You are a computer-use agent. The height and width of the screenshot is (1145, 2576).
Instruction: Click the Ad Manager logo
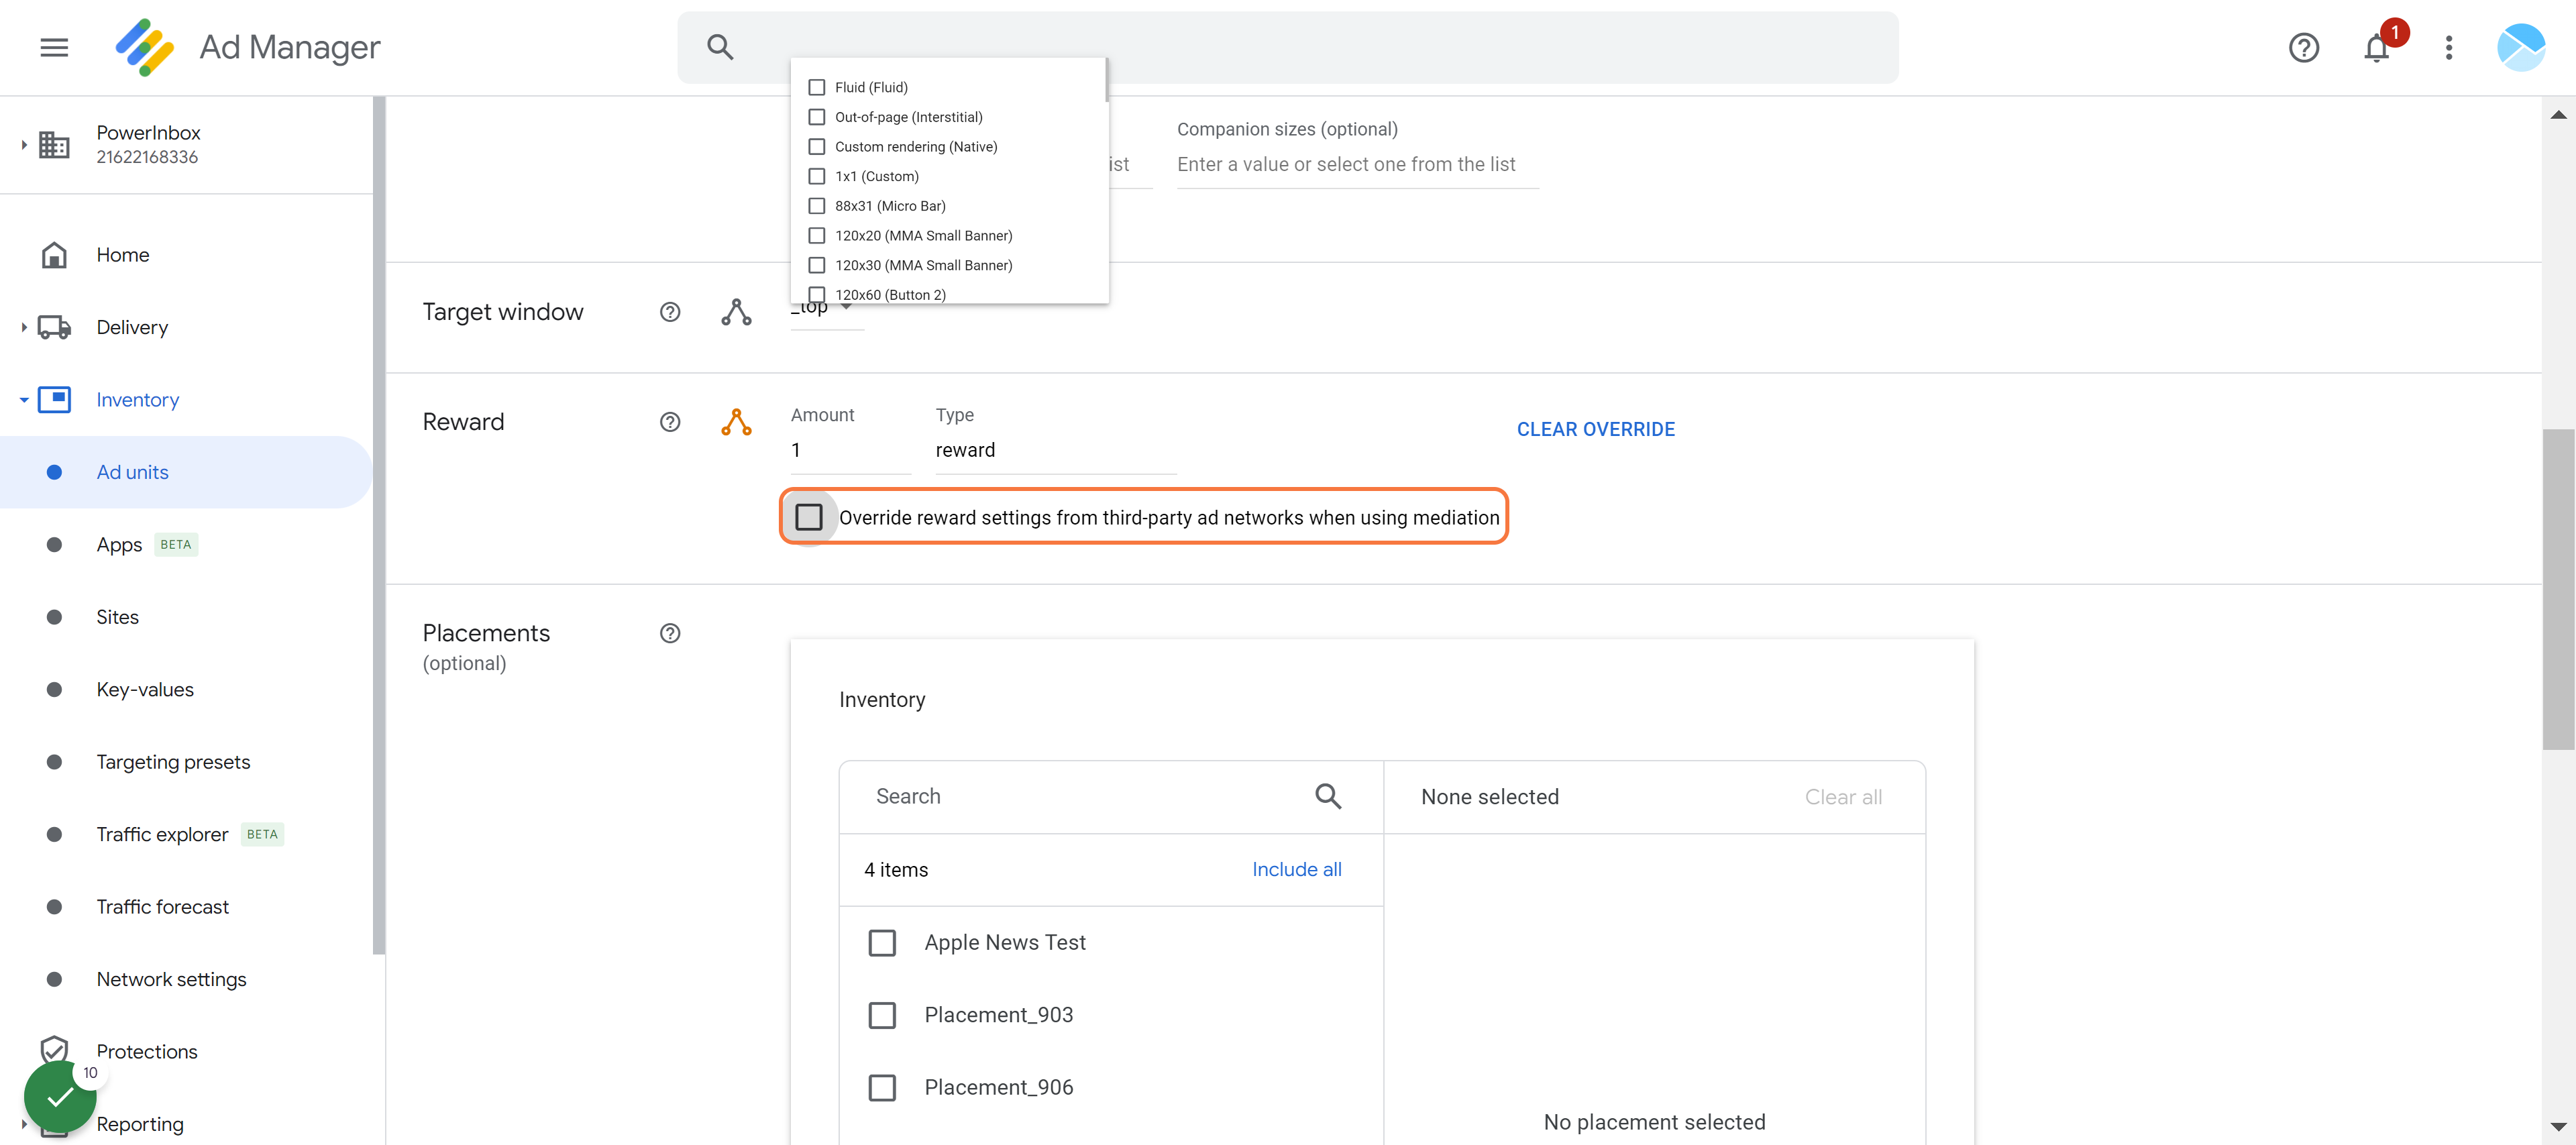[x=145, y=47]
